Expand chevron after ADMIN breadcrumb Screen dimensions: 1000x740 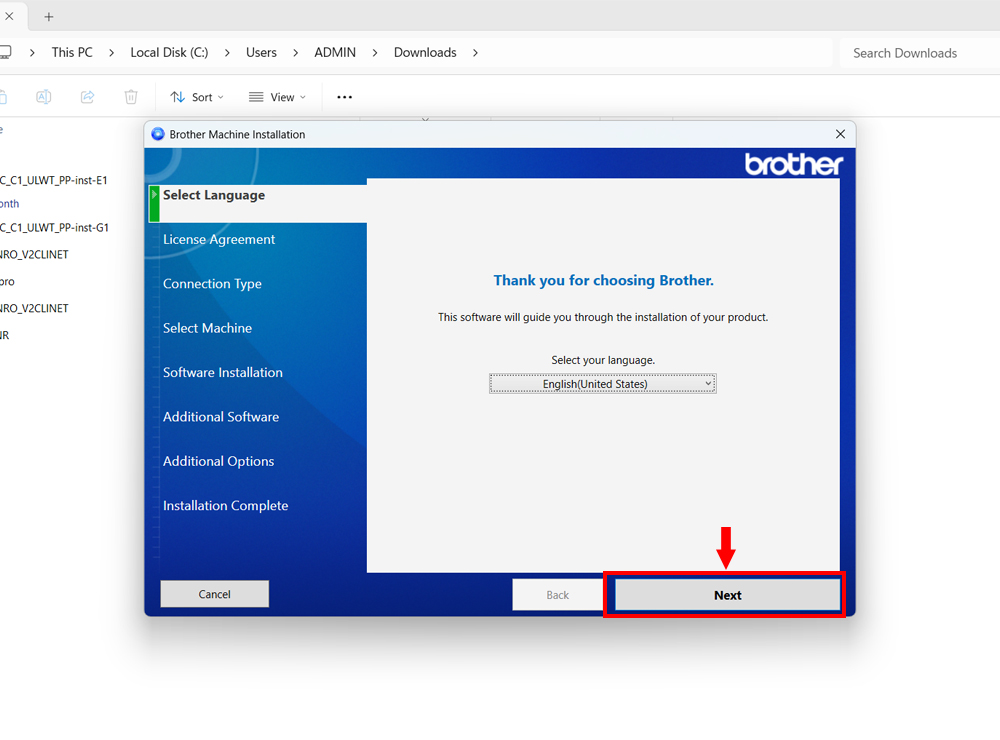click(375, 53)
